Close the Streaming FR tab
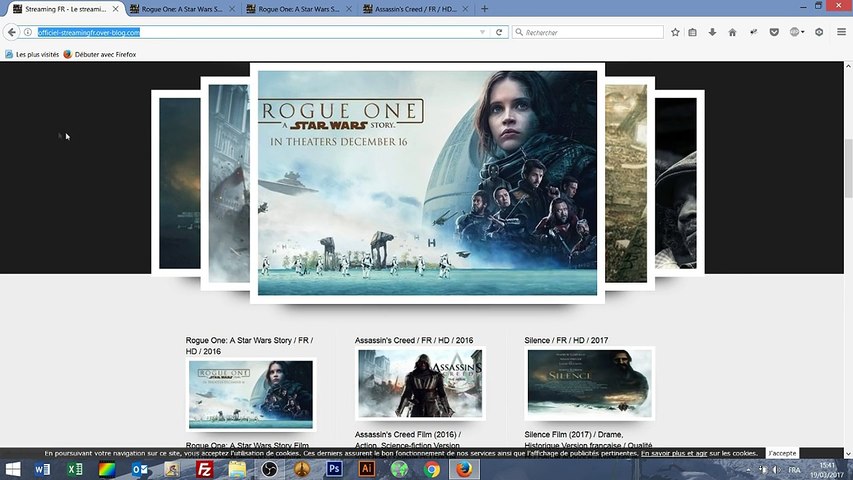Viewport: 853px width, 480px height. (115, 9)
